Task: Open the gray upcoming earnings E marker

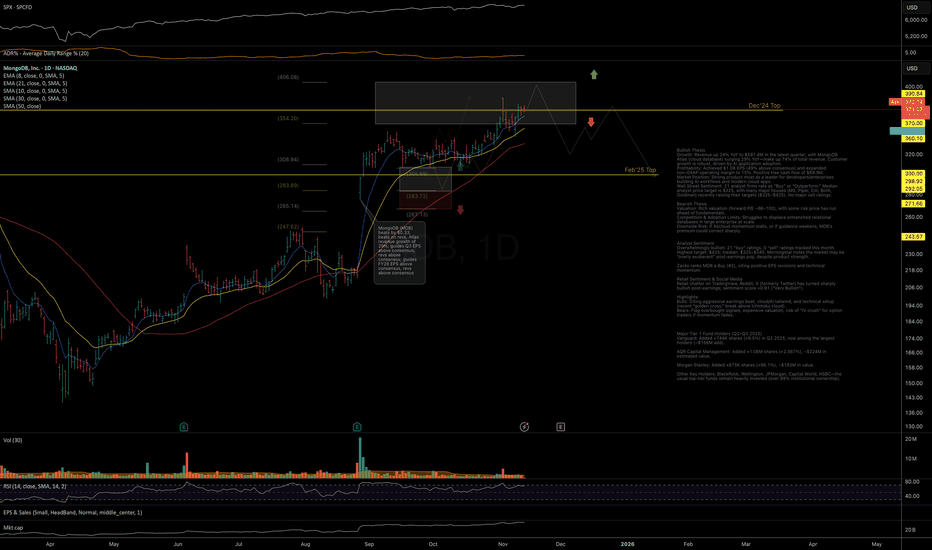Action: tap(561, 427)
